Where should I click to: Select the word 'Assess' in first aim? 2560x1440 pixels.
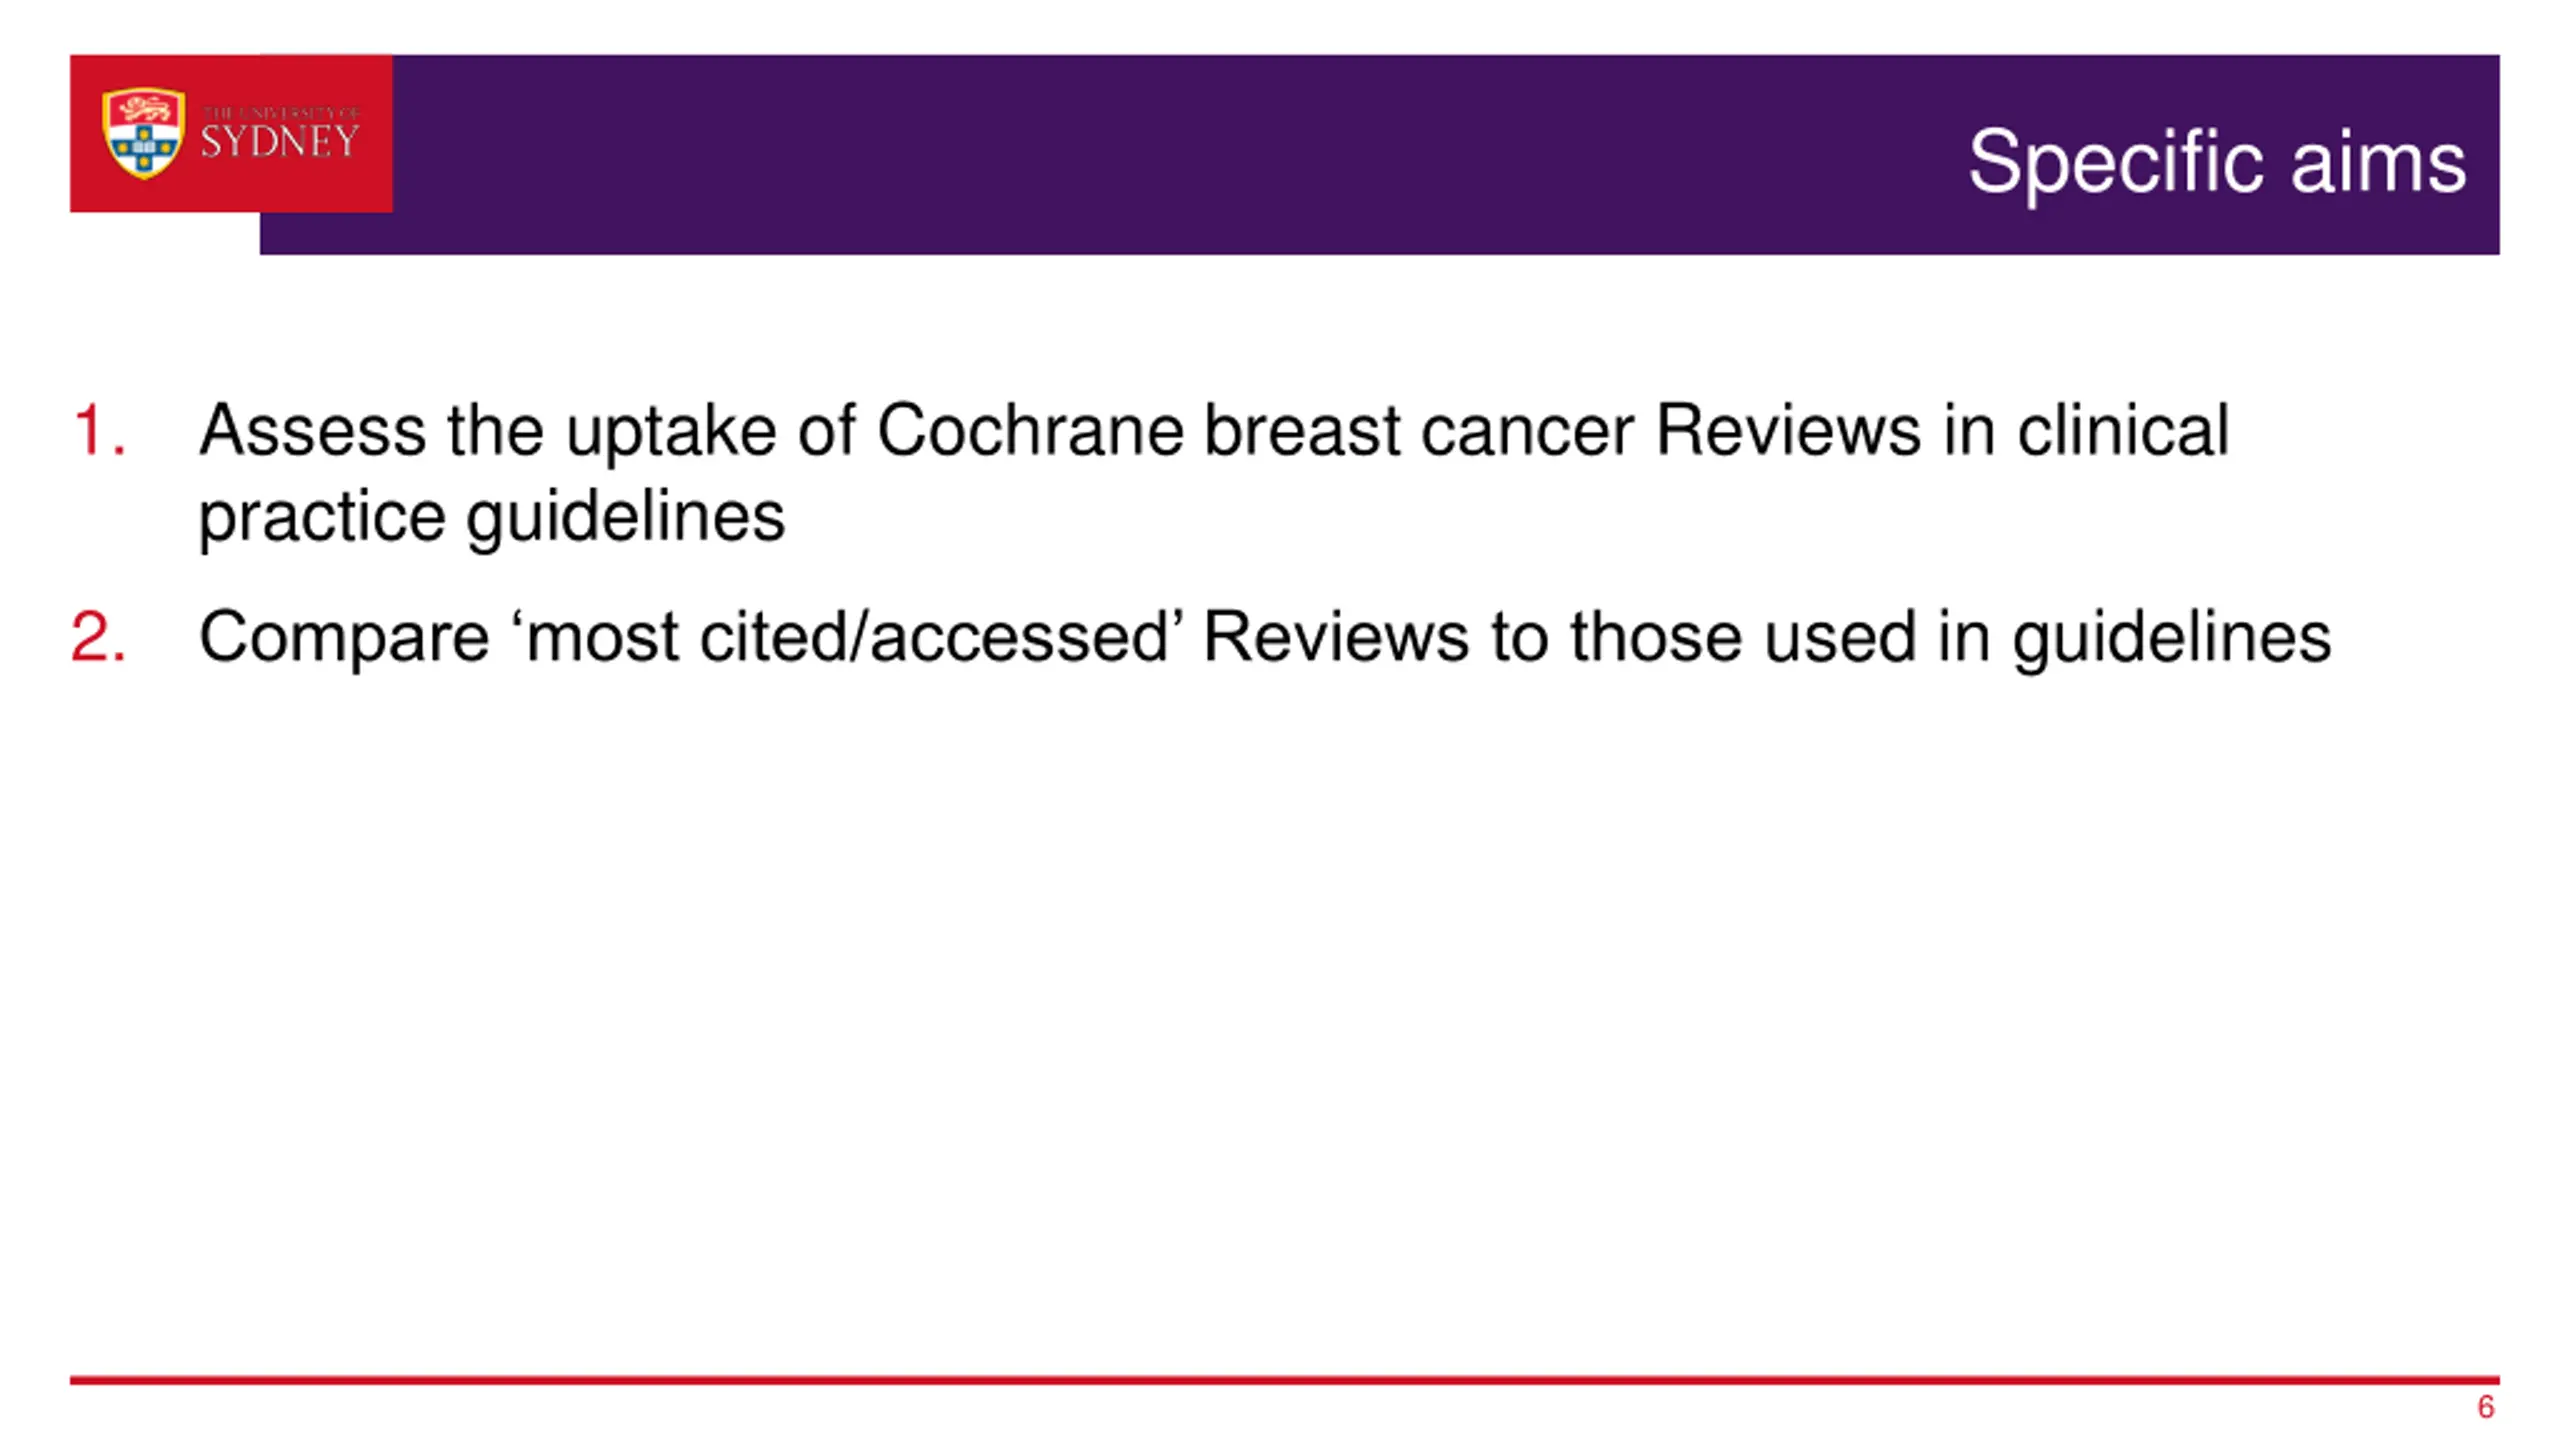click(312, 431)
